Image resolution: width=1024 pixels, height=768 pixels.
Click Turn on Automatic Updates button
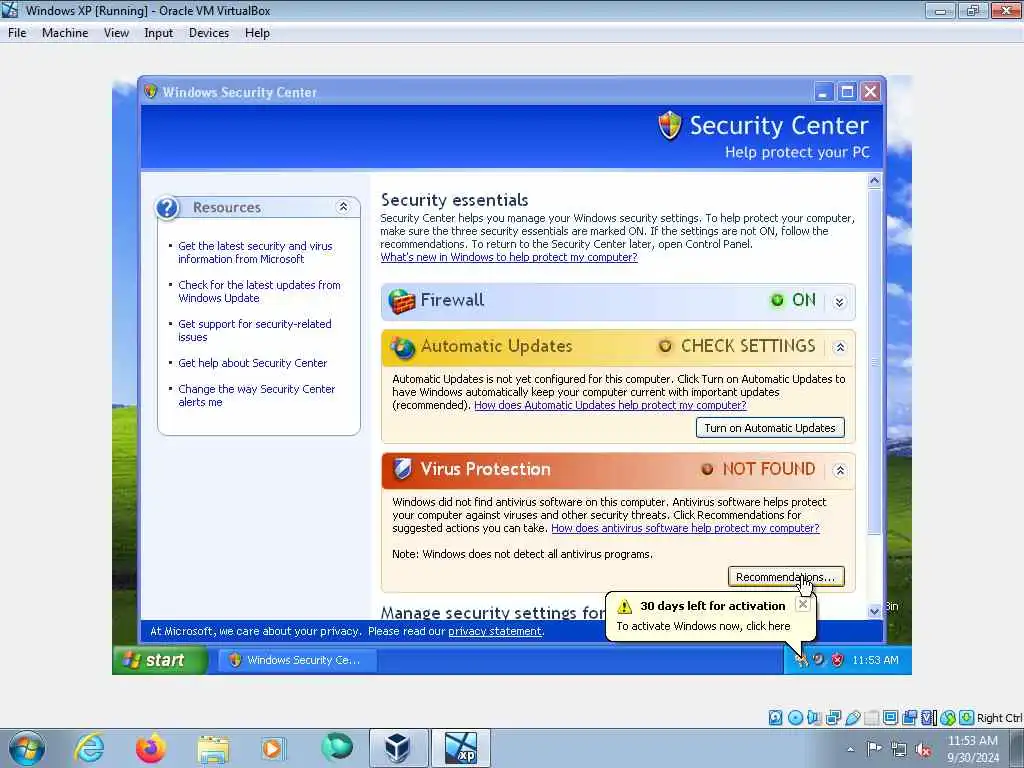pyautogui.click(x=770, y=428)
